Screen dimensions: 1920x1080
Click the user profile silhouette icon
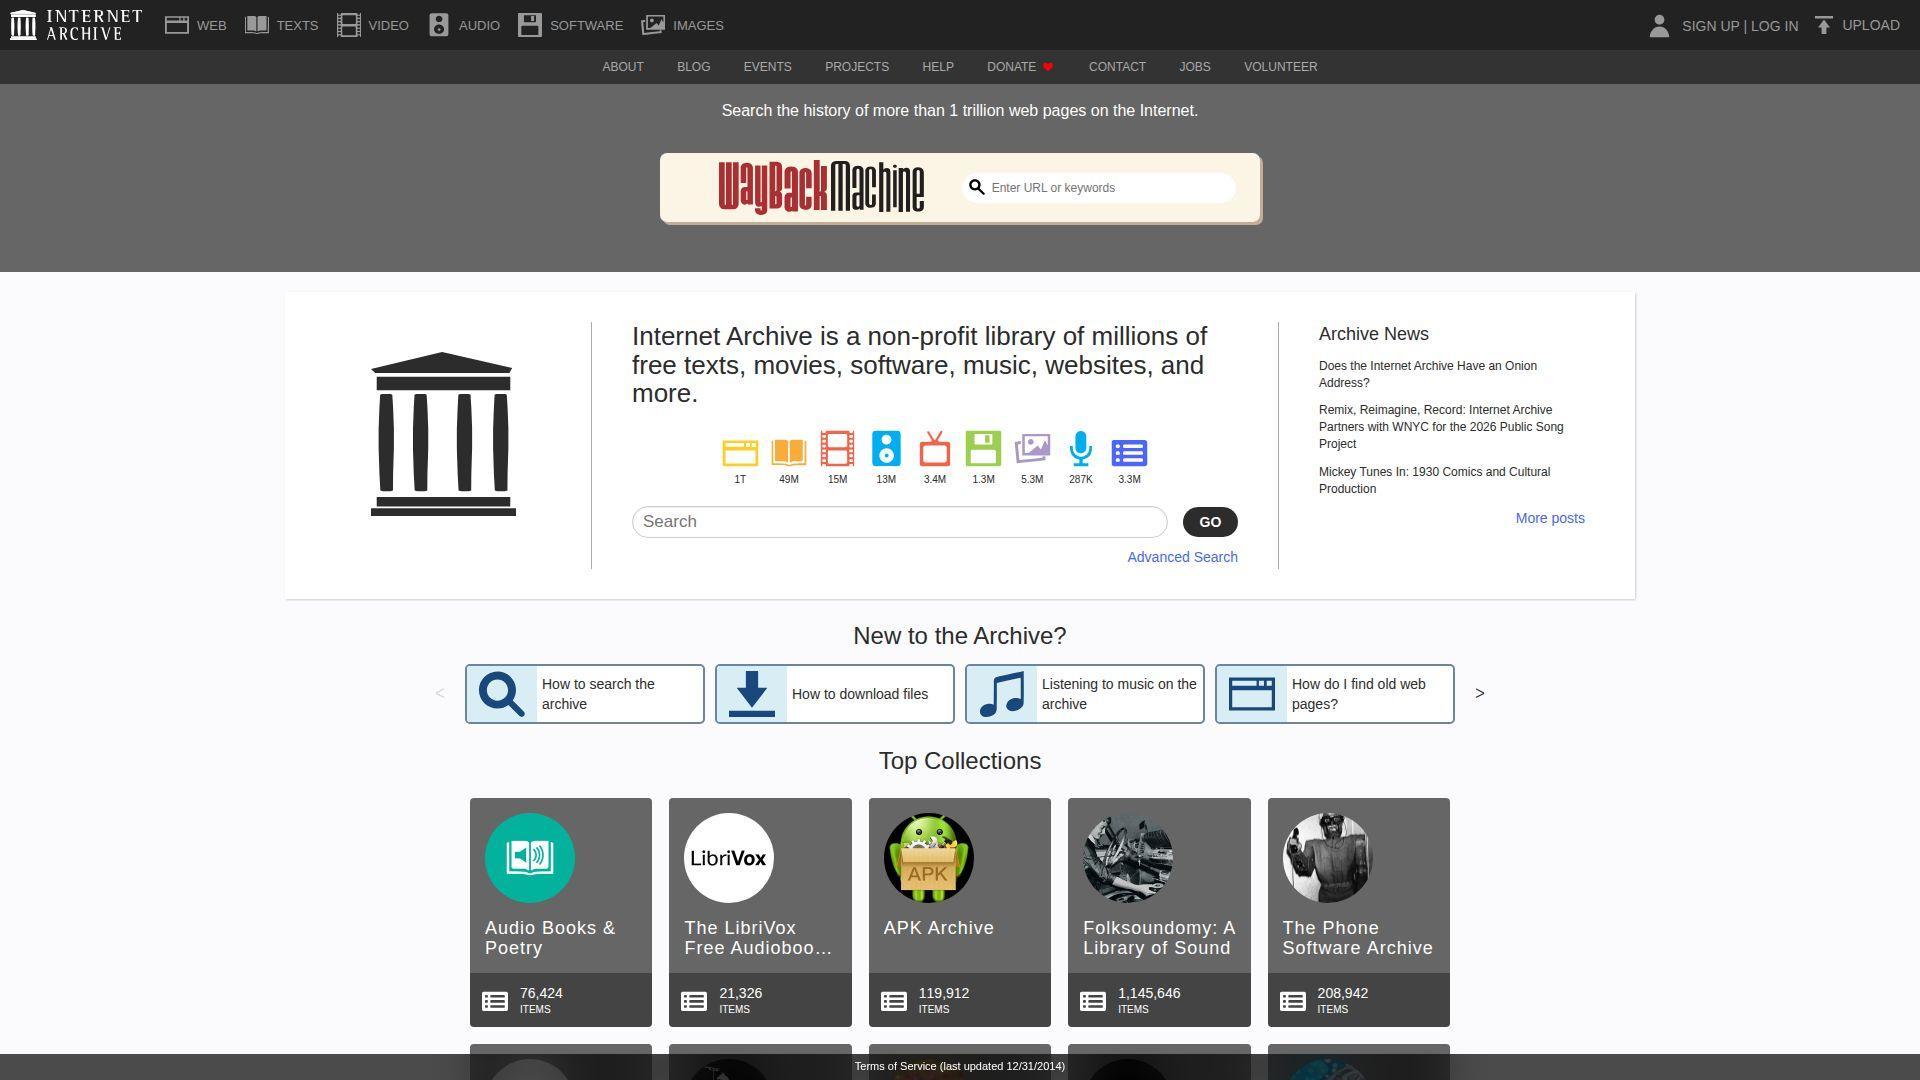pyautogui.click(x=1659, y=26)
